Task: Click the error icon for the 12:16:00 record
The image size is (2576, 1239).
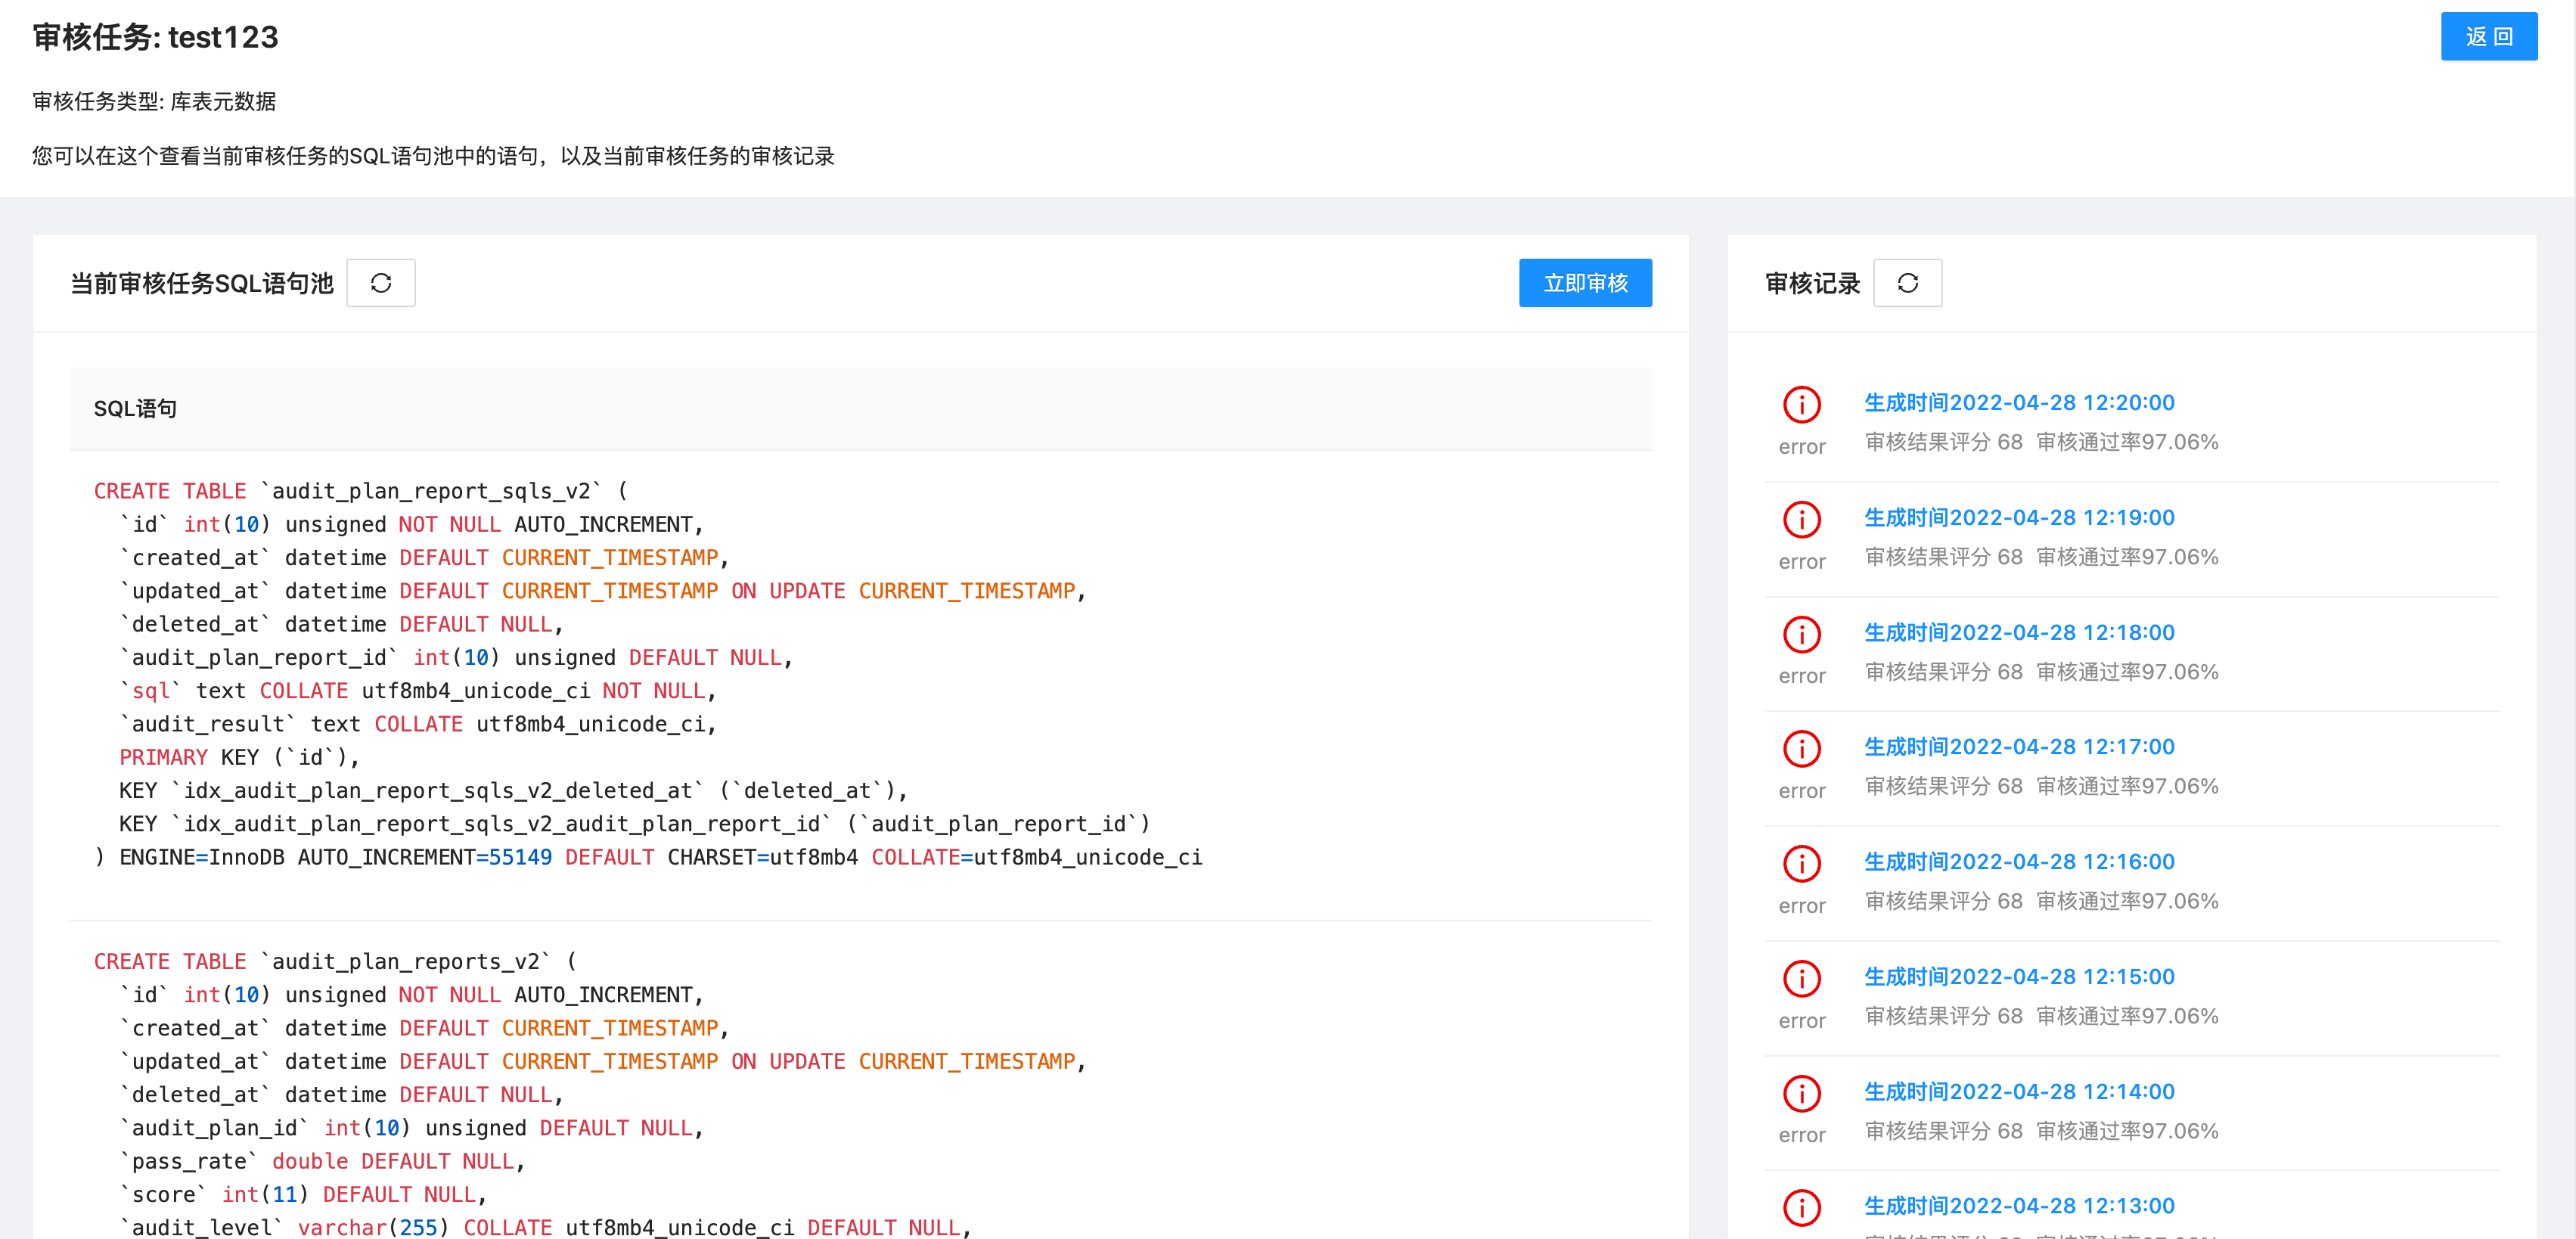Action: [1801, 862]
